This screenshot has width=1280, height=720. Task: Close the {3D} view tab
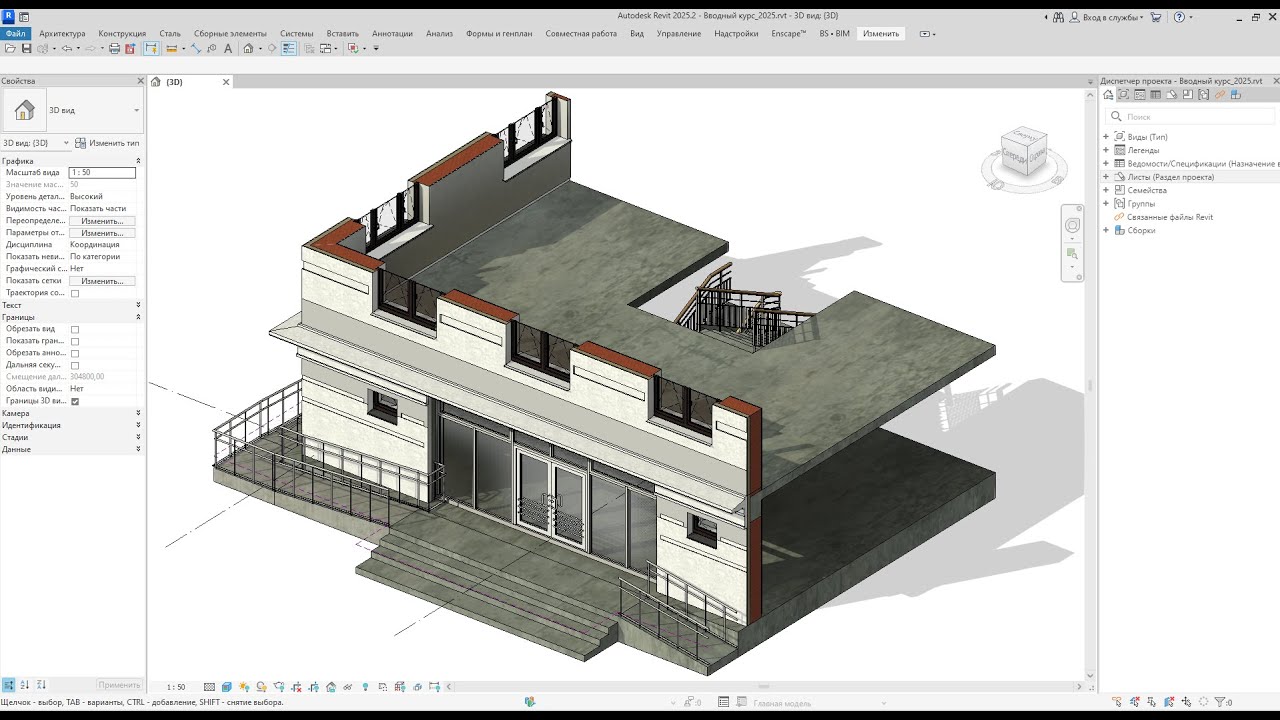(x=226, y=82)
